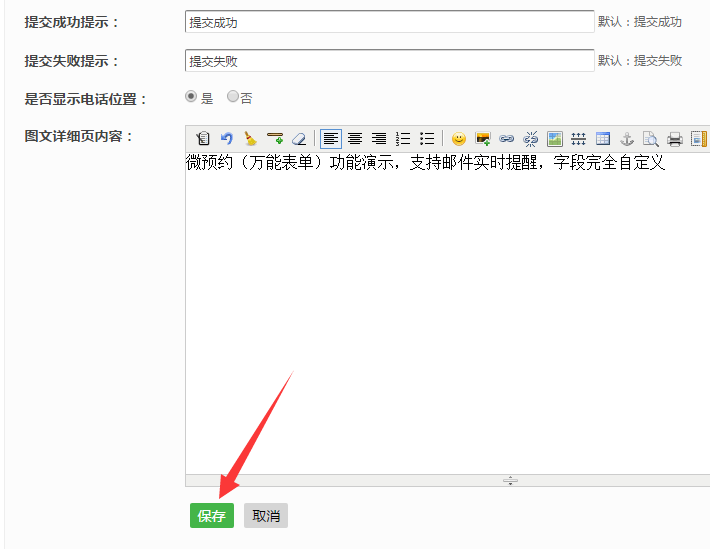Click the insert image upload icon
Image resolution: width=710 pixels, height=549 pixels.
[x=483, y=139]
